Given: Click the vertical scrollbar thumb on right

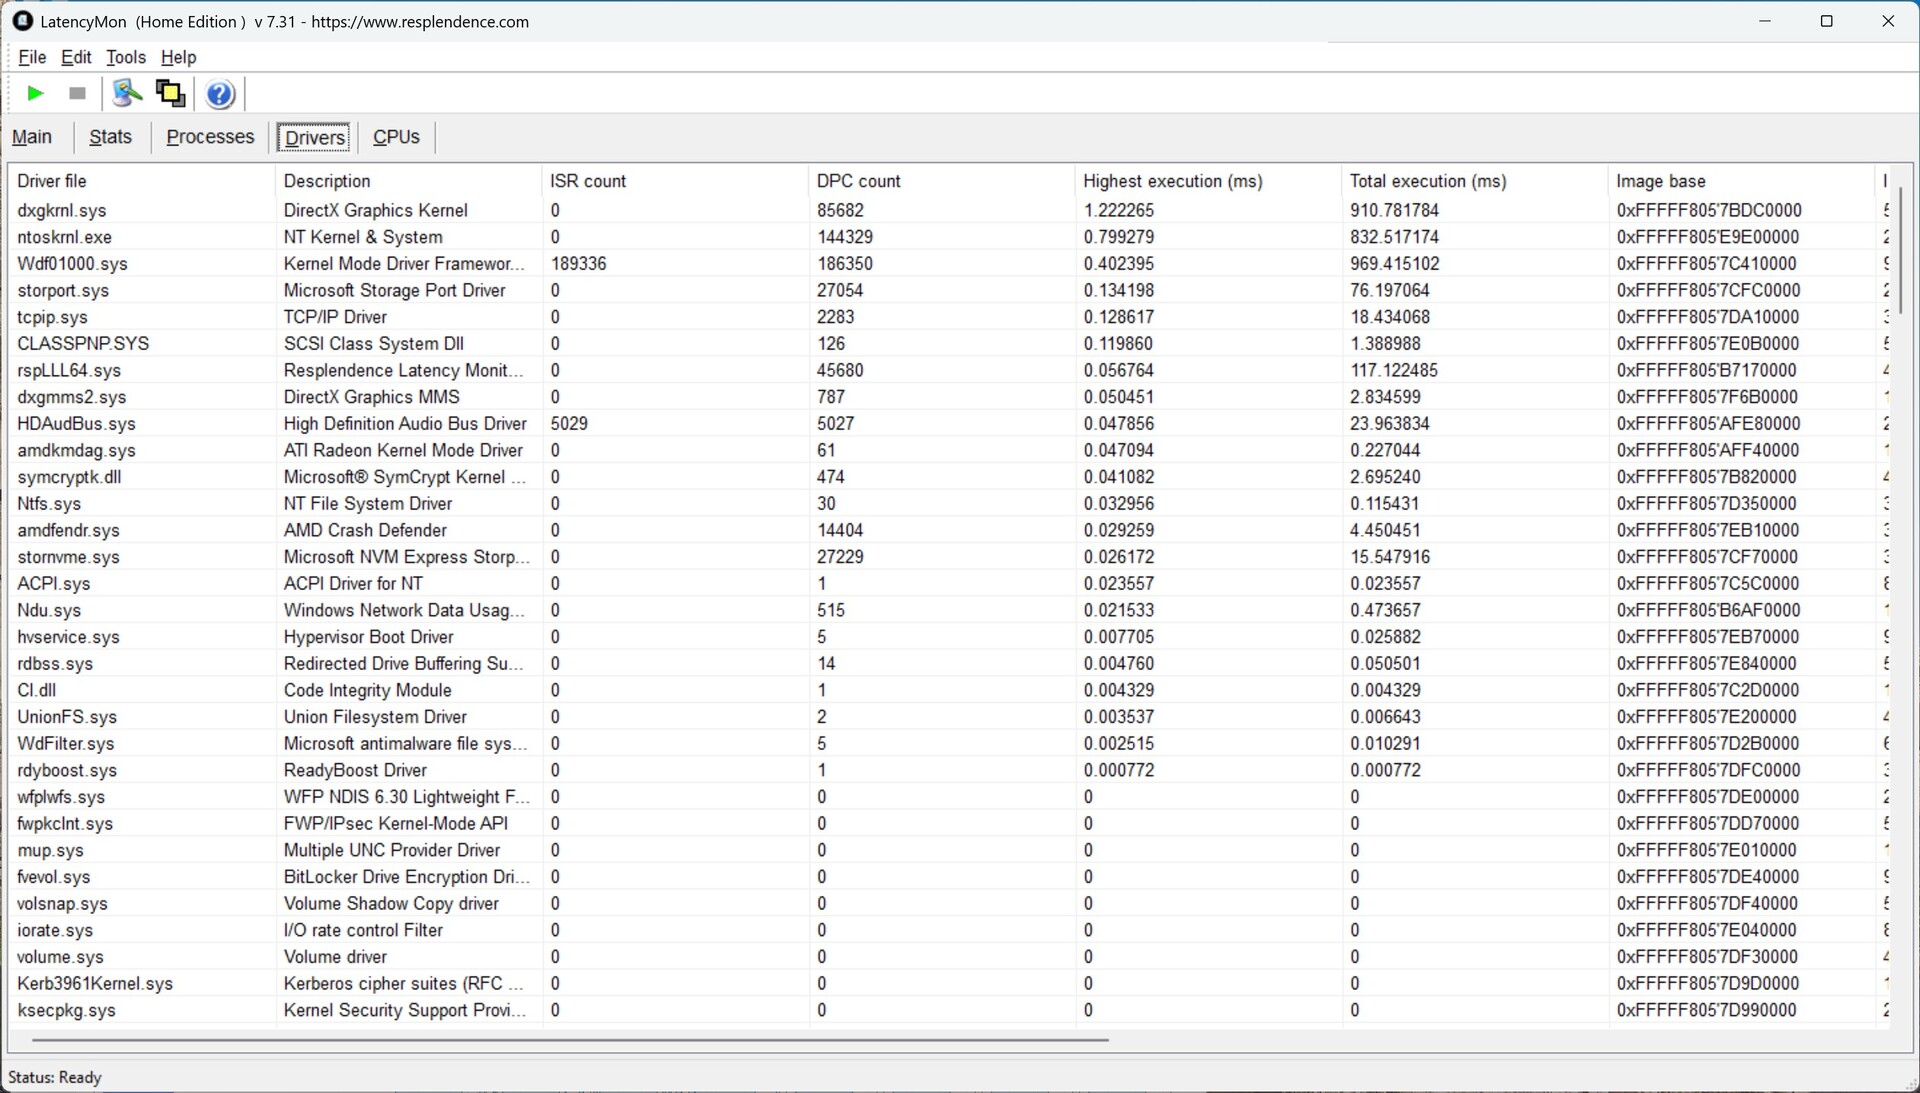Looking at the screenshot, I should (x=1900, y=250).
